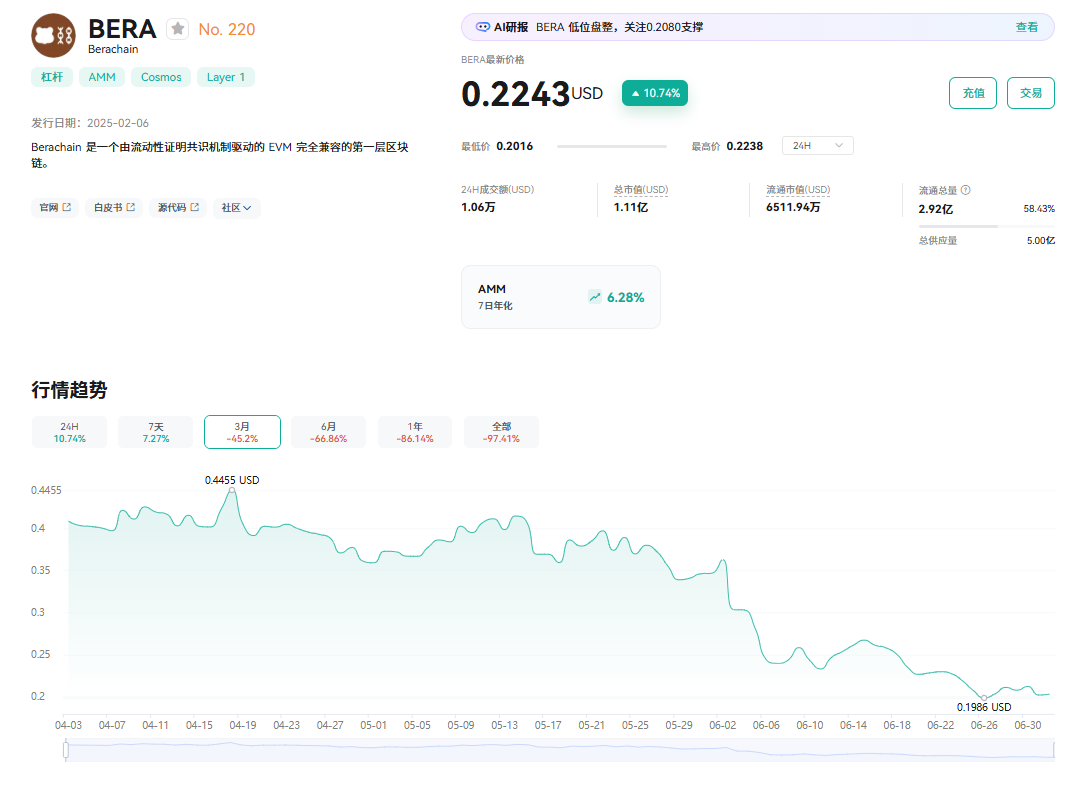Click the chart range slider track
Screen dimensions: 1082x791
click(560, 750)
